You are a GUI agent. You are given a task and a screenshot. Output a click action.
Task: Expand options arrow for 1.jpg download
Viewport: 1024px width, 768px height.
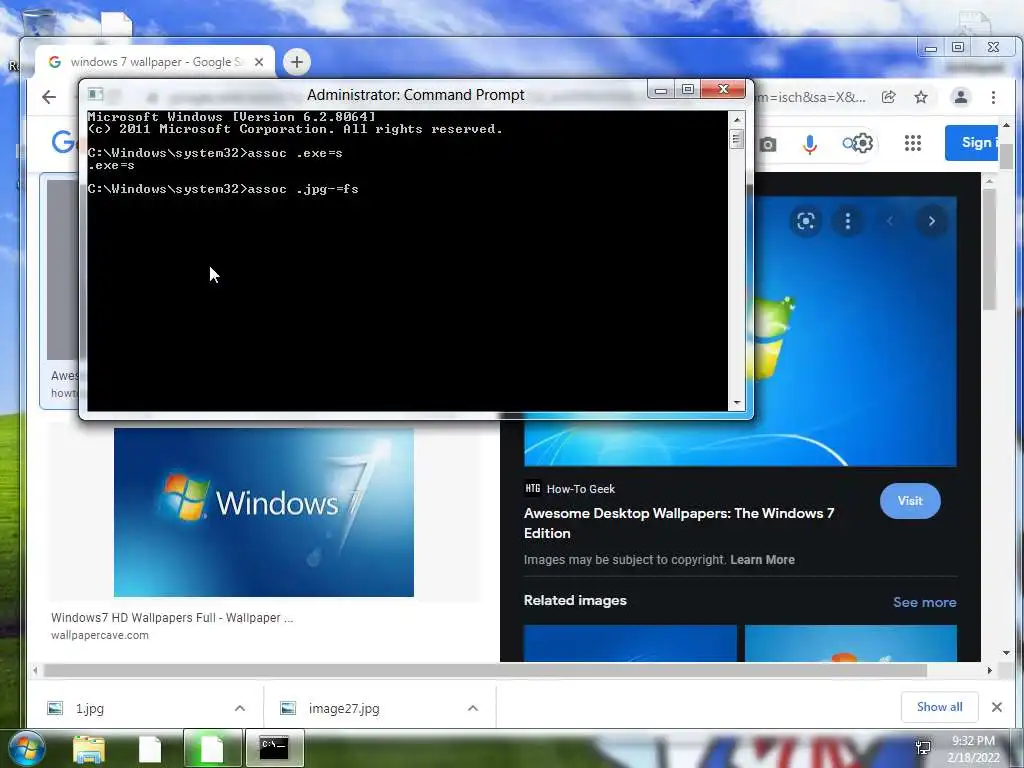tap(240, 709)
